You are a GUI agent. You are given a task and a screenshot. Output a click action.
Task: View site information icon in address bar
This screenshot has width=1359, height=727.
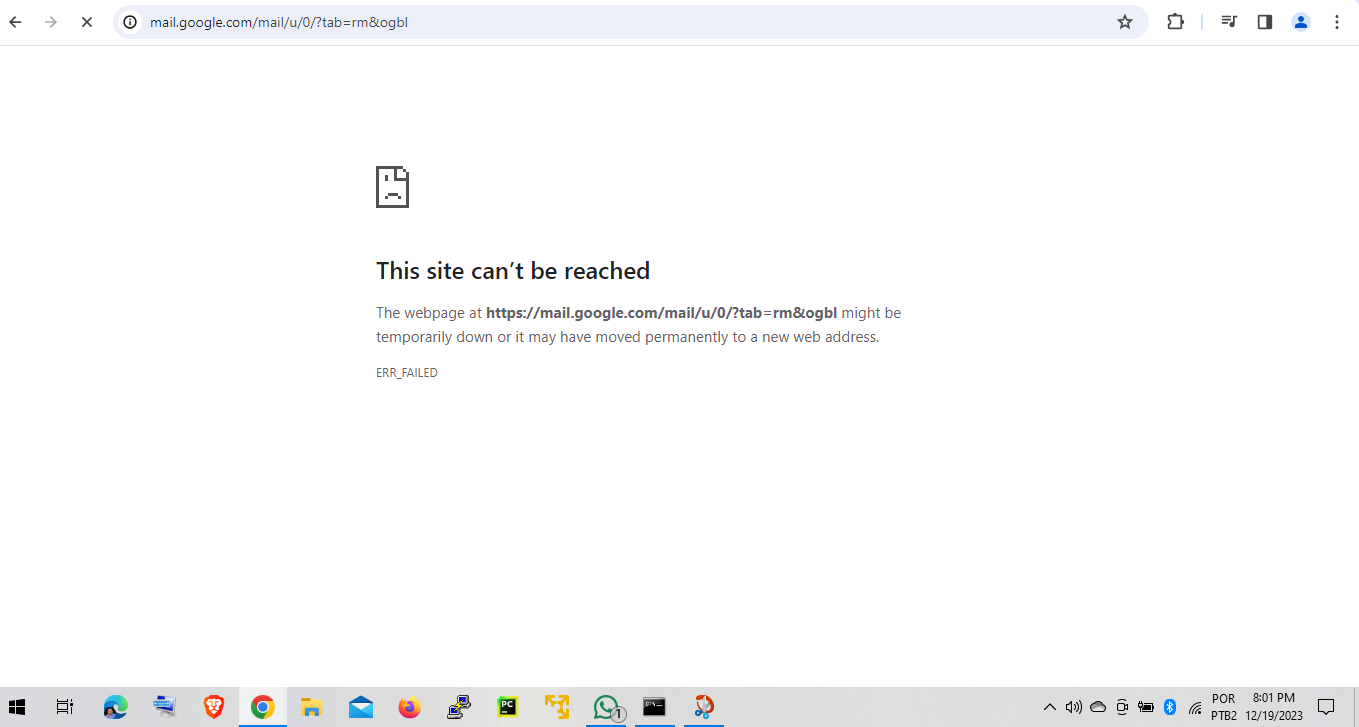(130, 22)
